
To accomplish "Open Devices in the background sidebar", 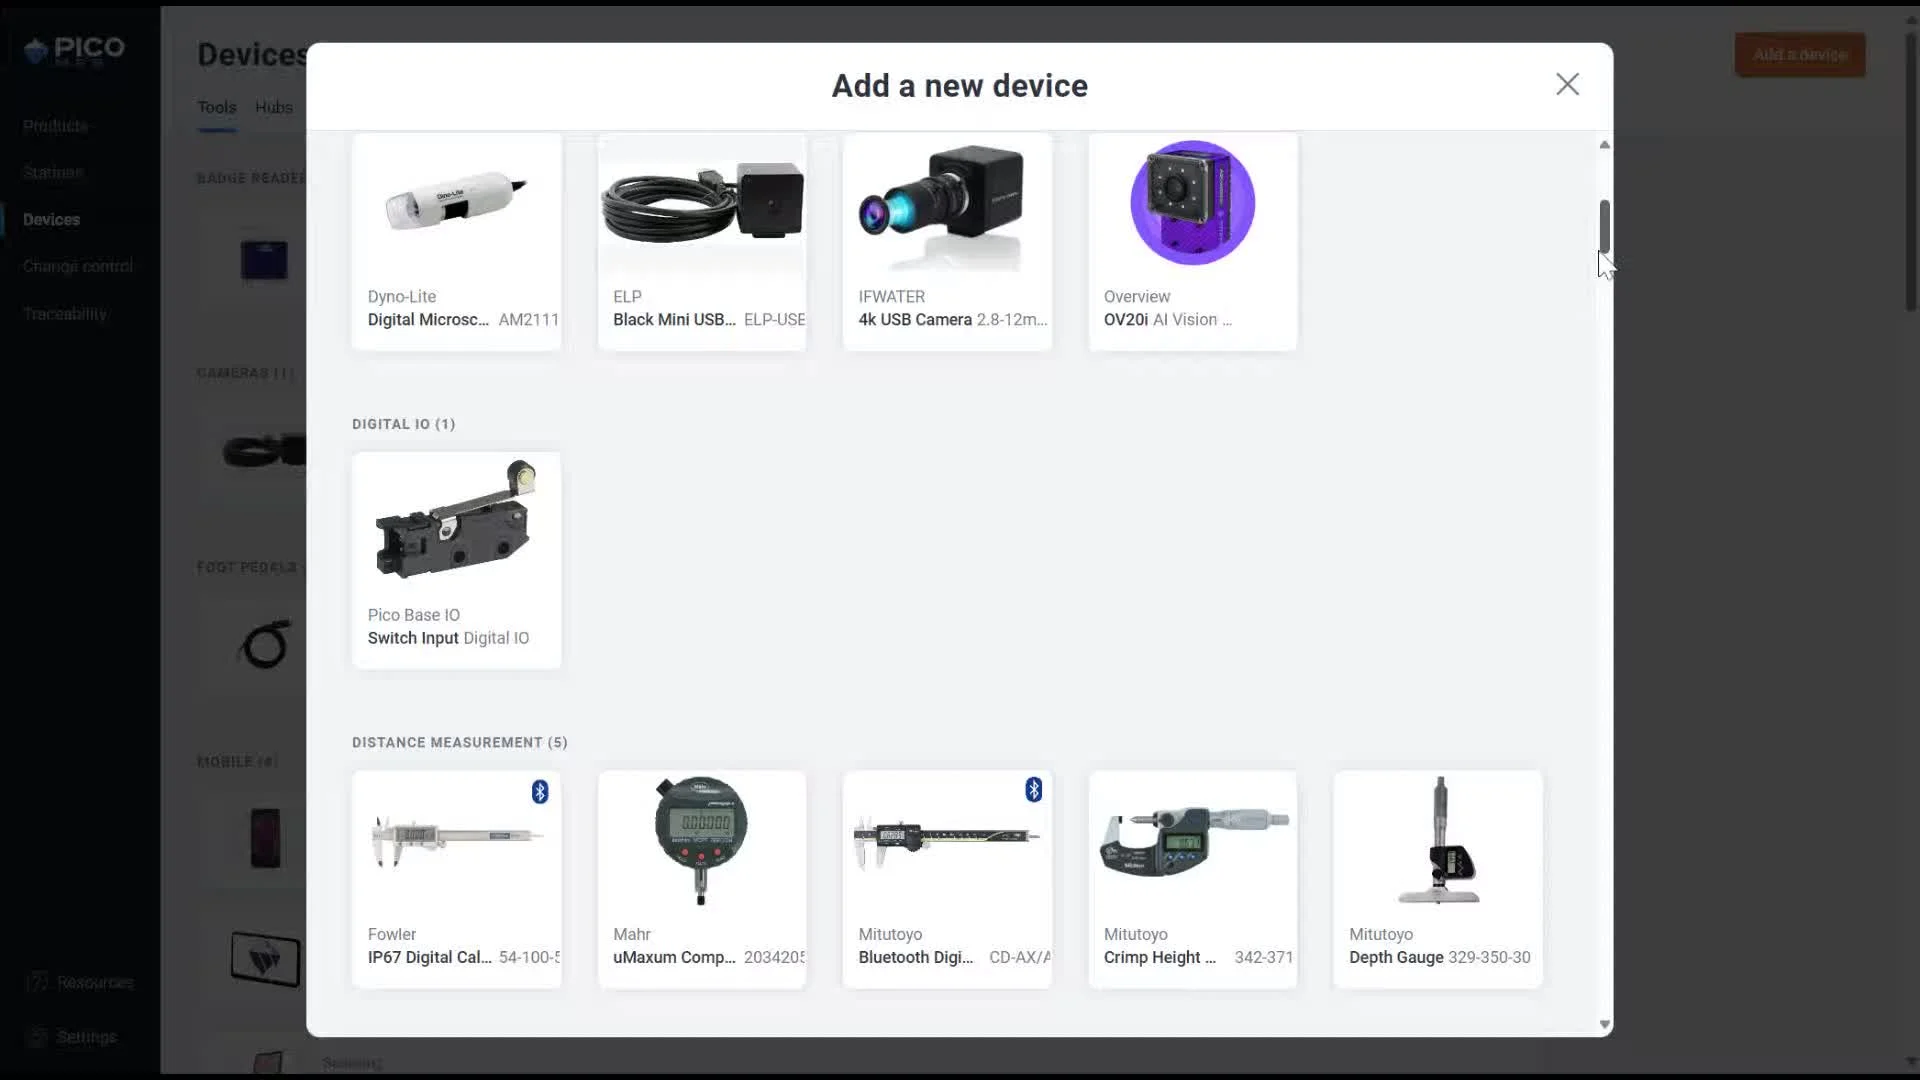I will point(51,219).
